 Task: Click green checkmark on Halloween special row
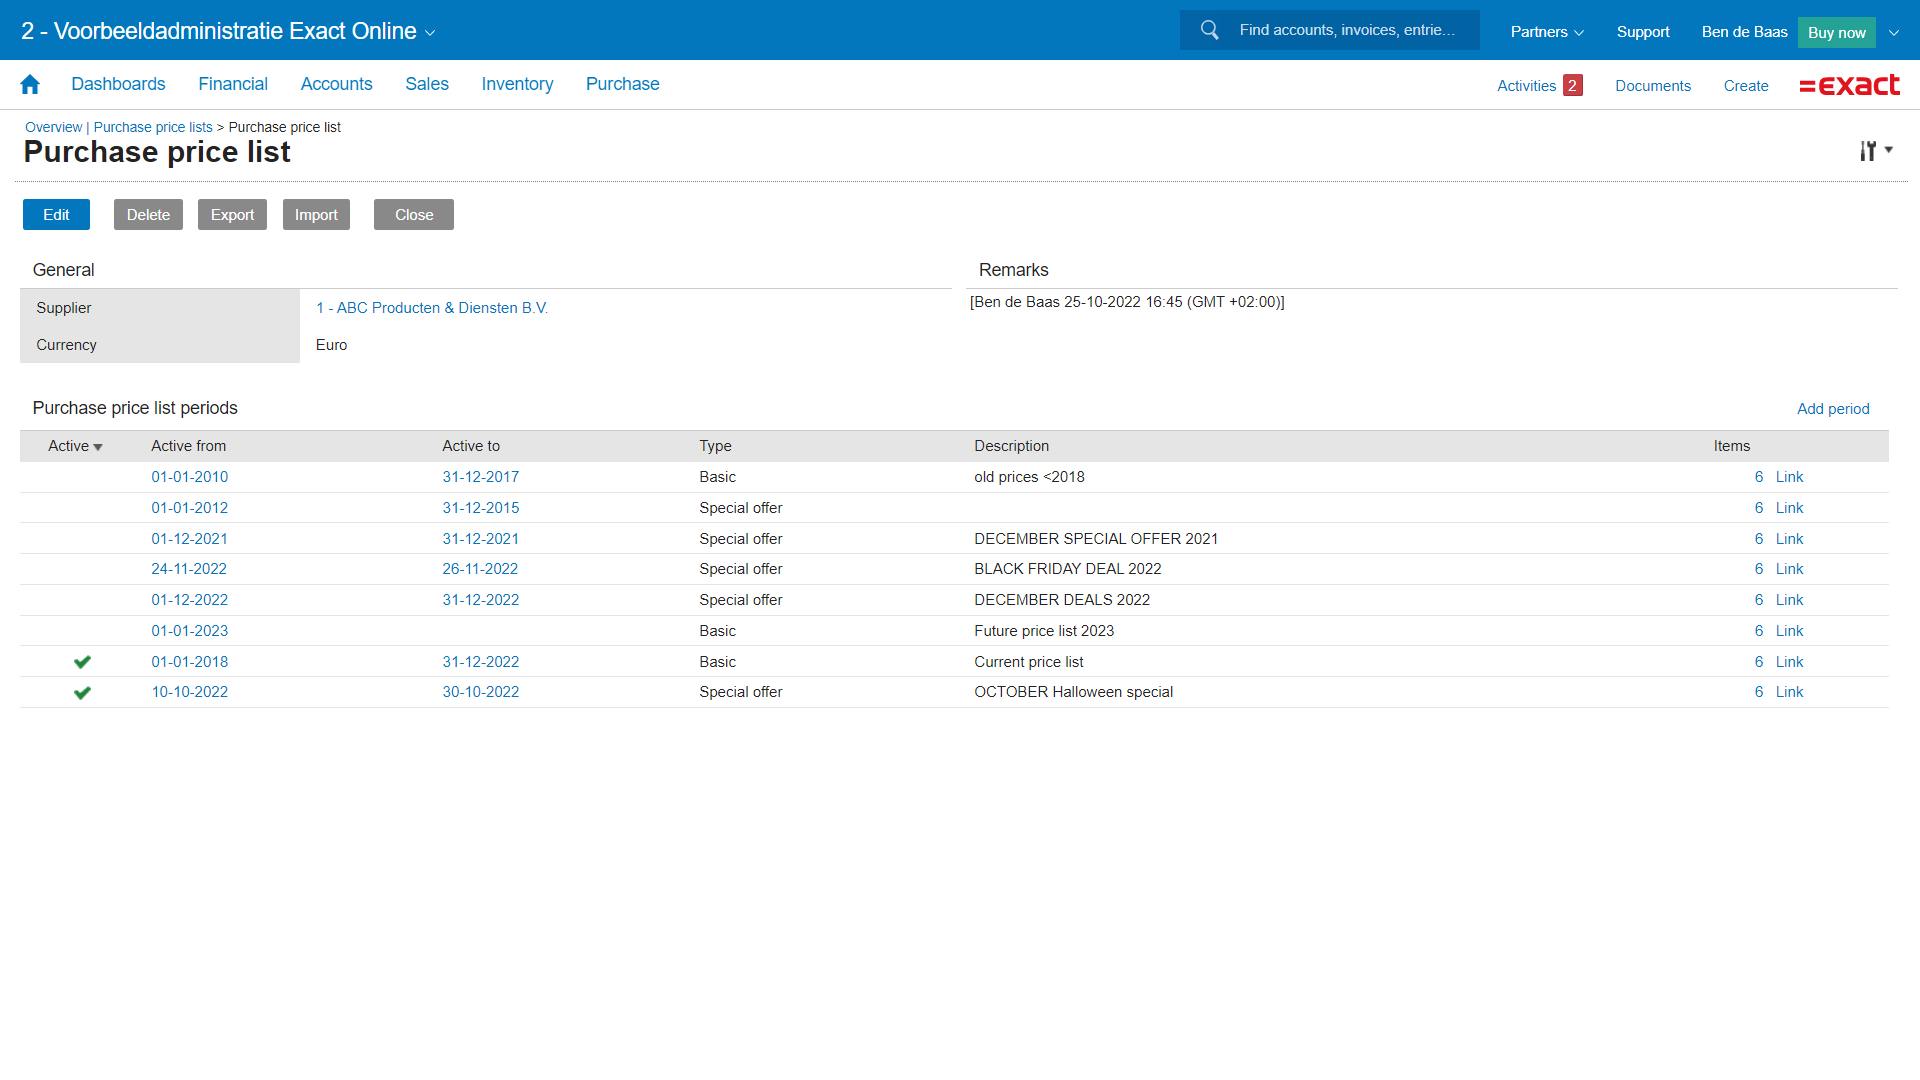coord(82,692)
